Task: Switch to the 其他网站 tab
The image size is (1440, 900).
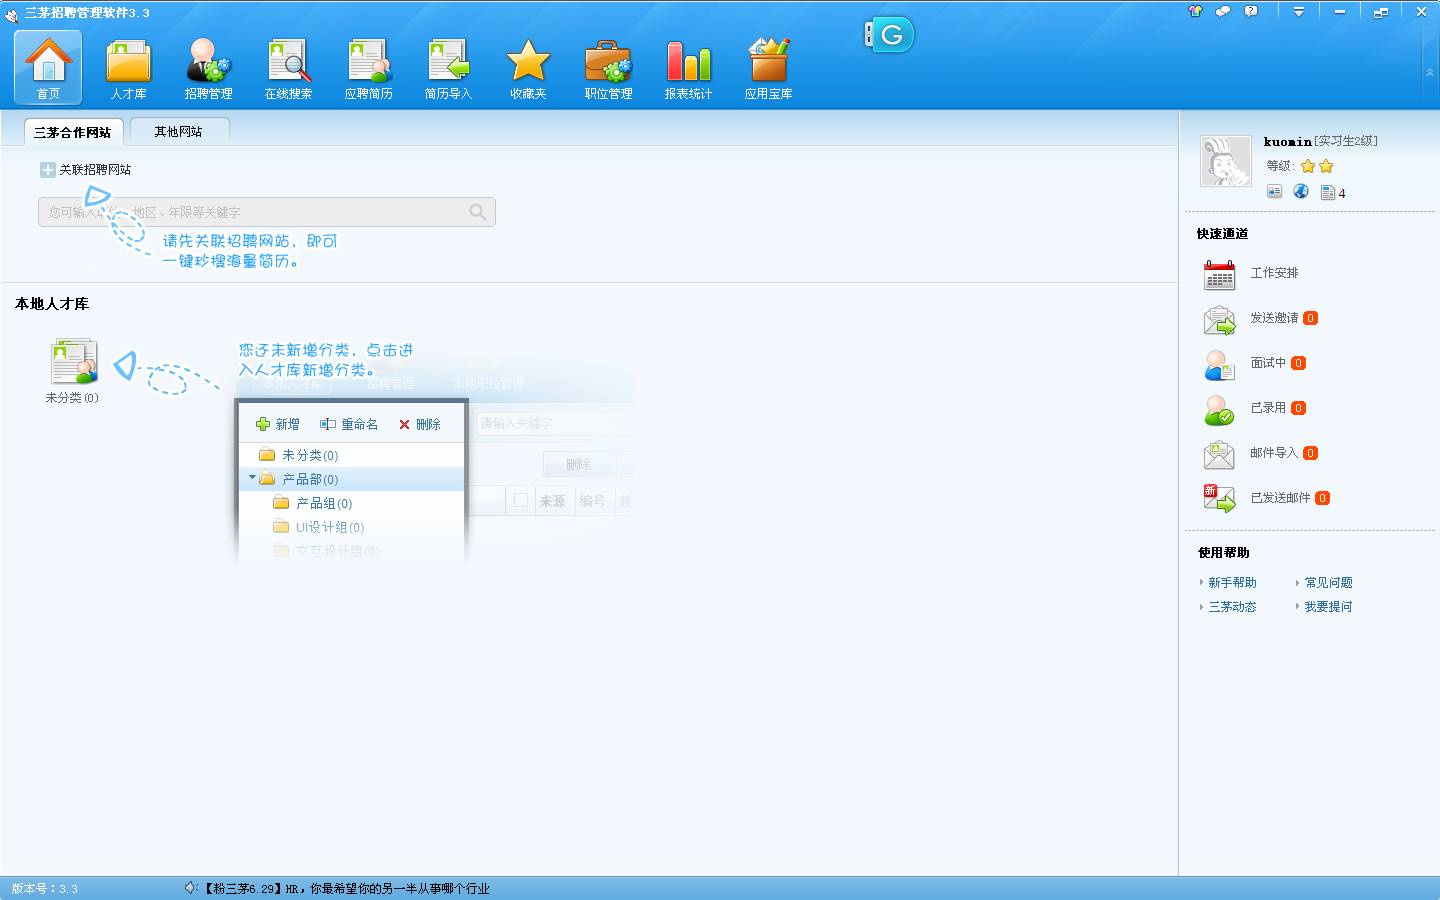Action: [178, 132]
